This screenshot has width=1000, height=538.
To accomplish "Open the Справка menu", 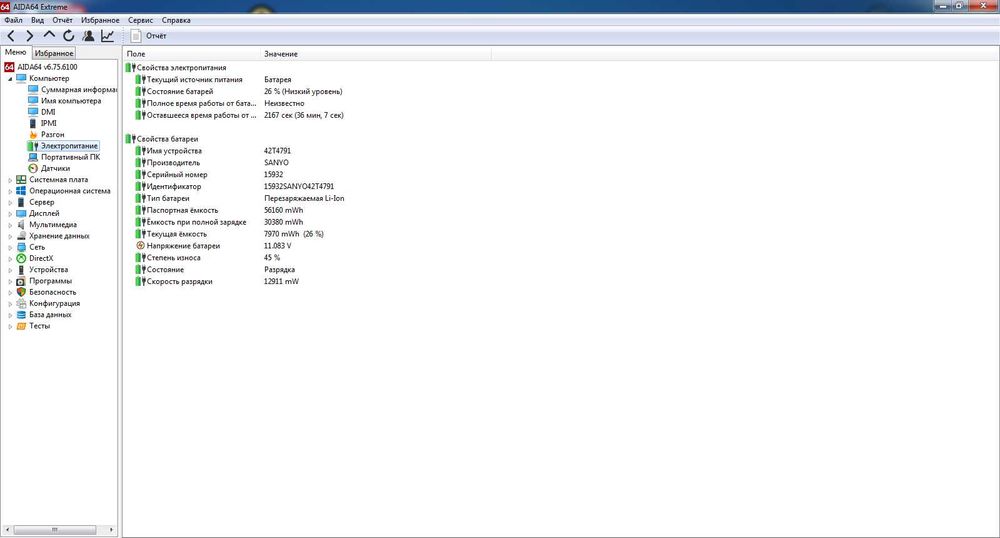I will 176,20.
